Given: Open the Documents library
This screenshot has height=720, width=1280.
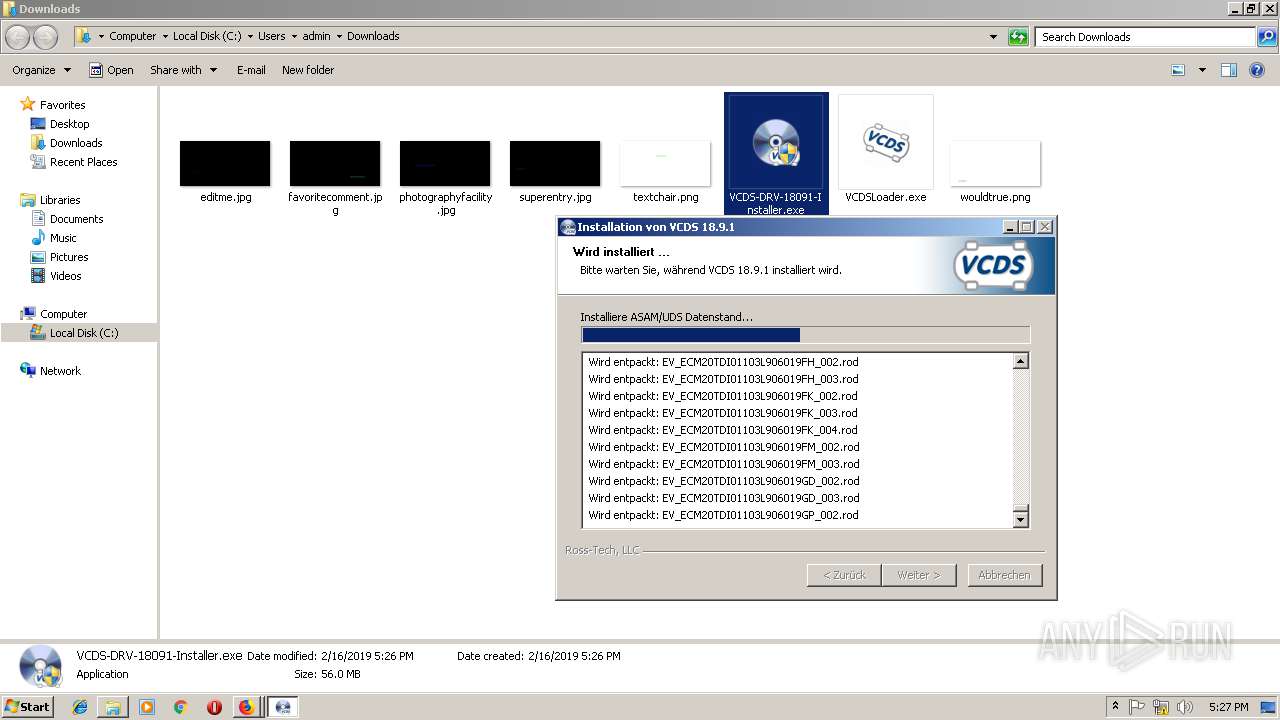Looking at the screenshot, I should point(76,219).
